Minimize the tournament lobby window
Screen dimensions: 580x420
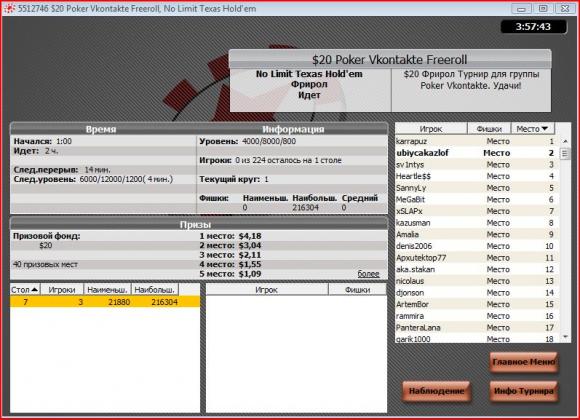point(521,9)
